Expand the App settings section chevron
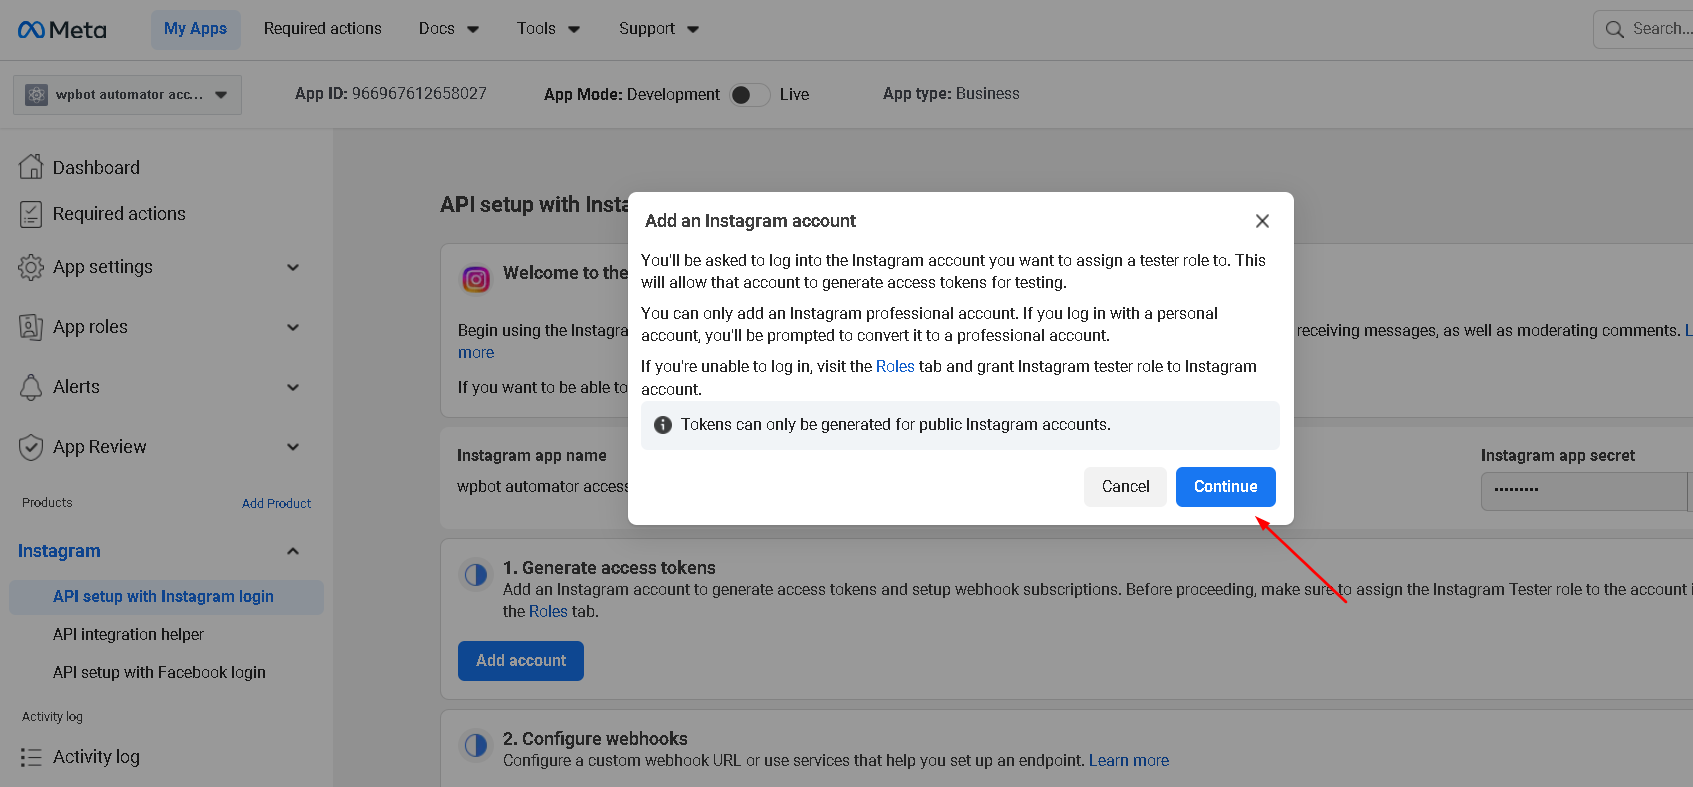The height and width of the screenshot is (787, 1693). coord(293,267)
